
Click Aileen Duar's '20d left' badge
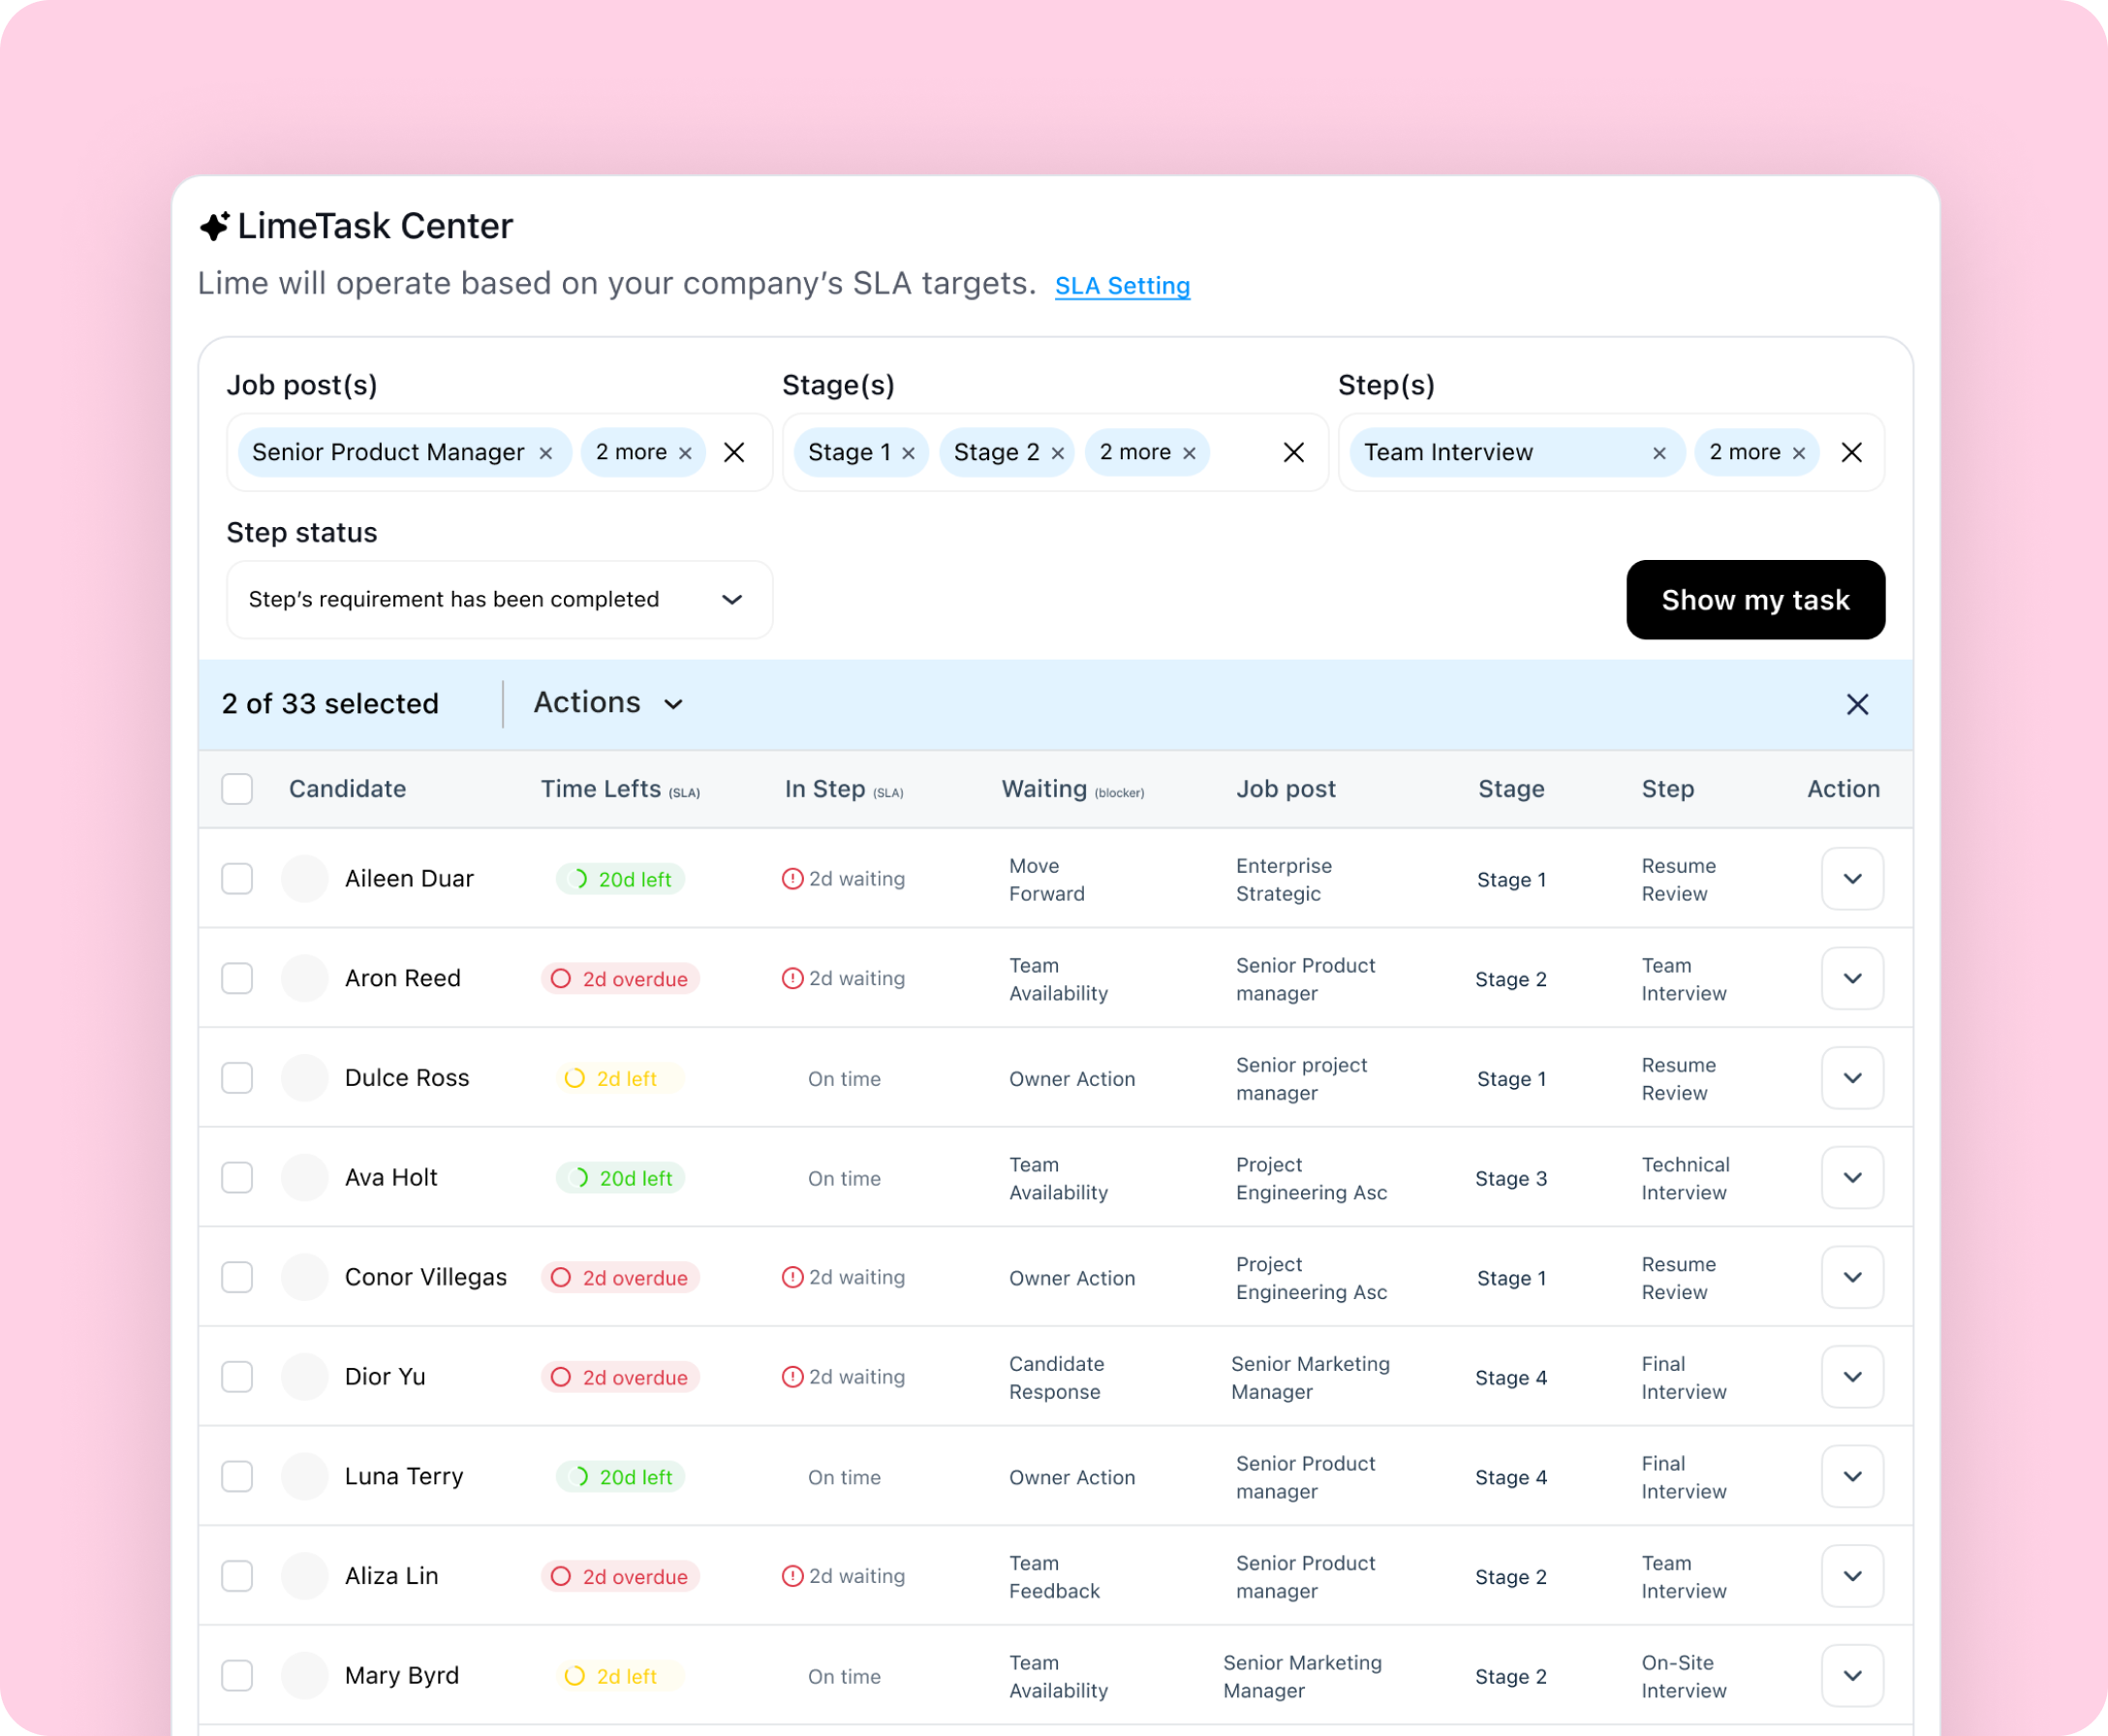[620, 879]
